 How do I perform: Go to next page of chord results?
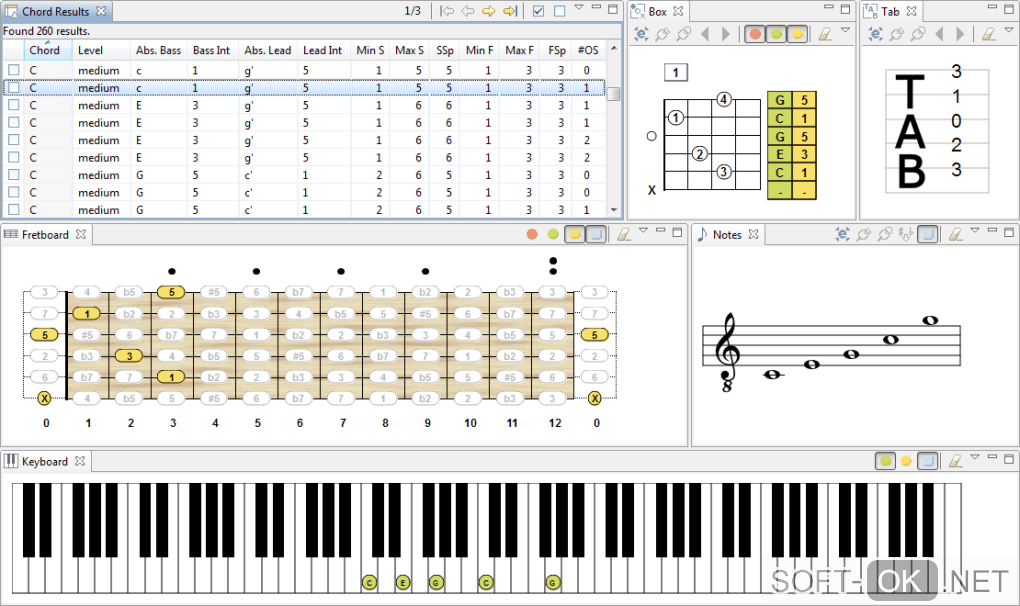click(x=489, y=11)
